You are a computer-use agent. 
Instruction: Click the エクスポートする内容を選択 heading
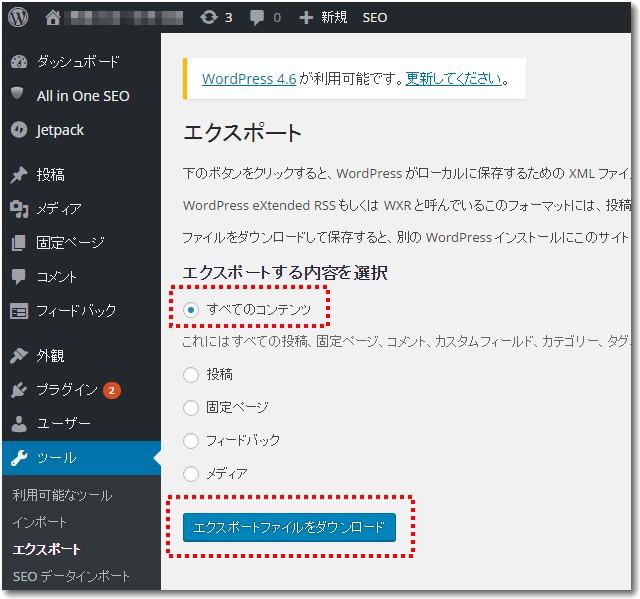coord(285,273)
